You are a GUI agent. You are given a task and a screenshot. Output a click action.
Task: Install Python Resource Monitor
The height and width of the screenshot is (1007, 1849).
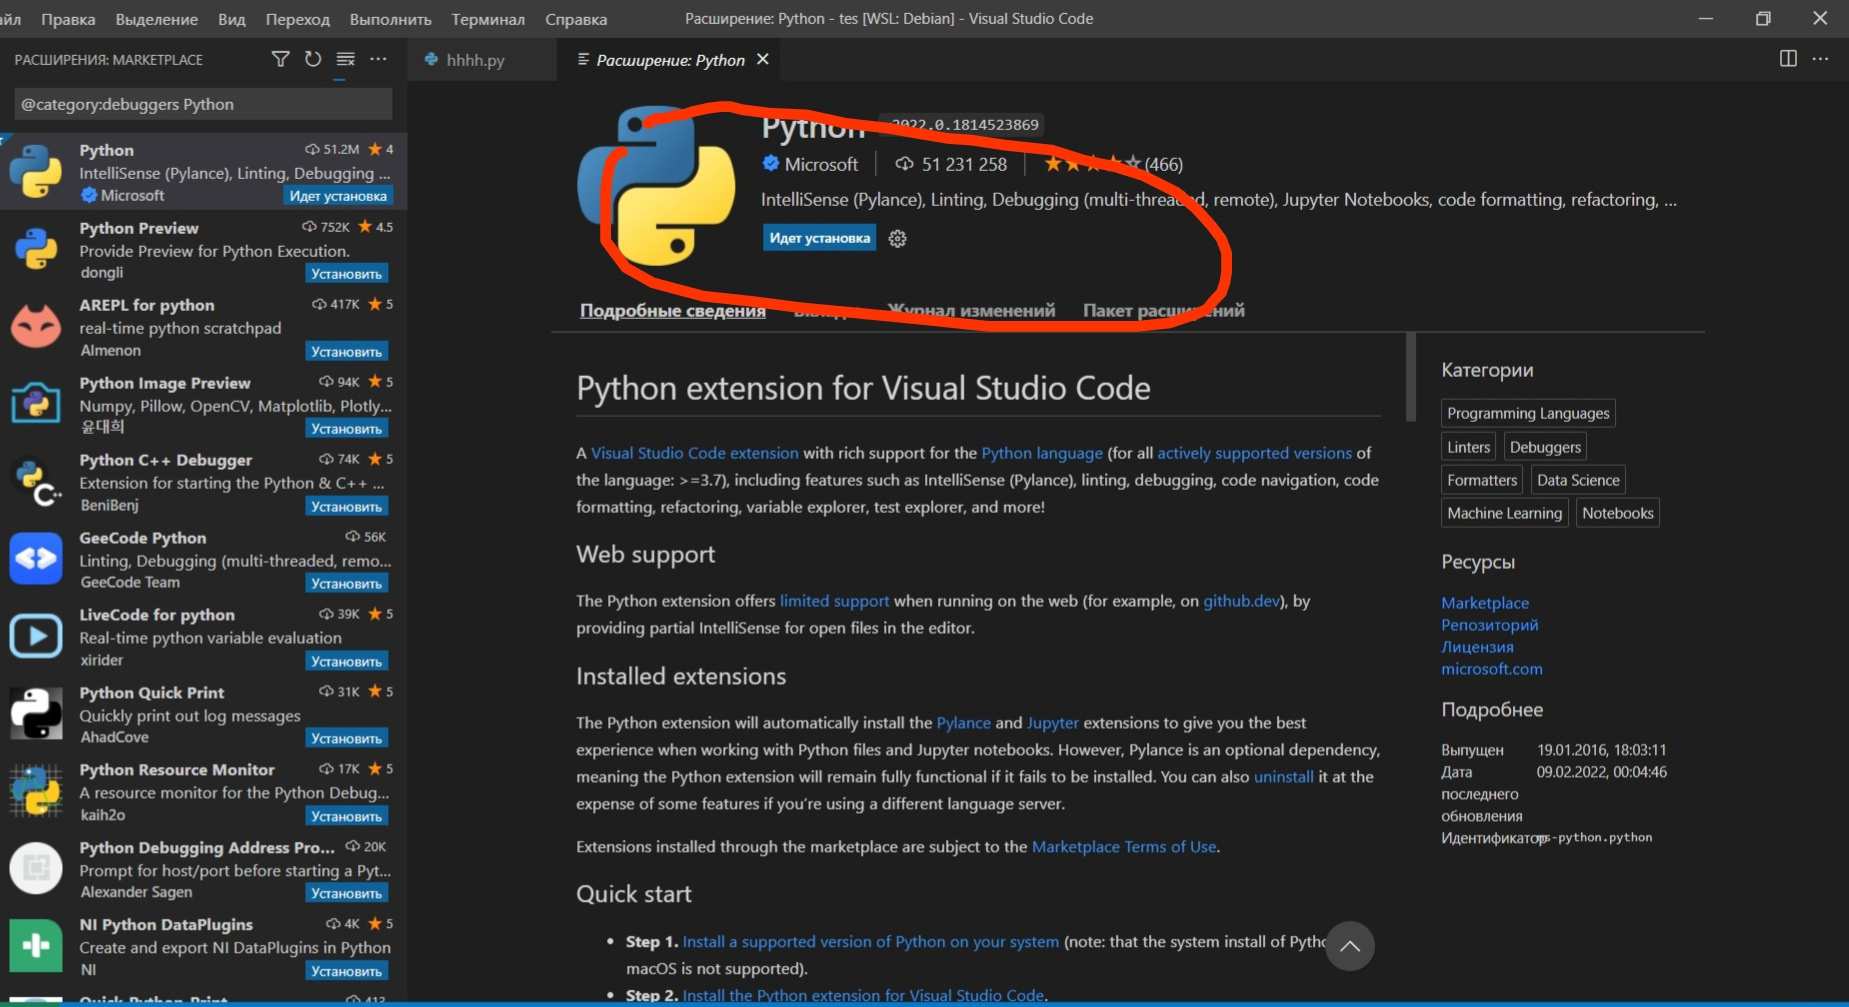[346, 817]
